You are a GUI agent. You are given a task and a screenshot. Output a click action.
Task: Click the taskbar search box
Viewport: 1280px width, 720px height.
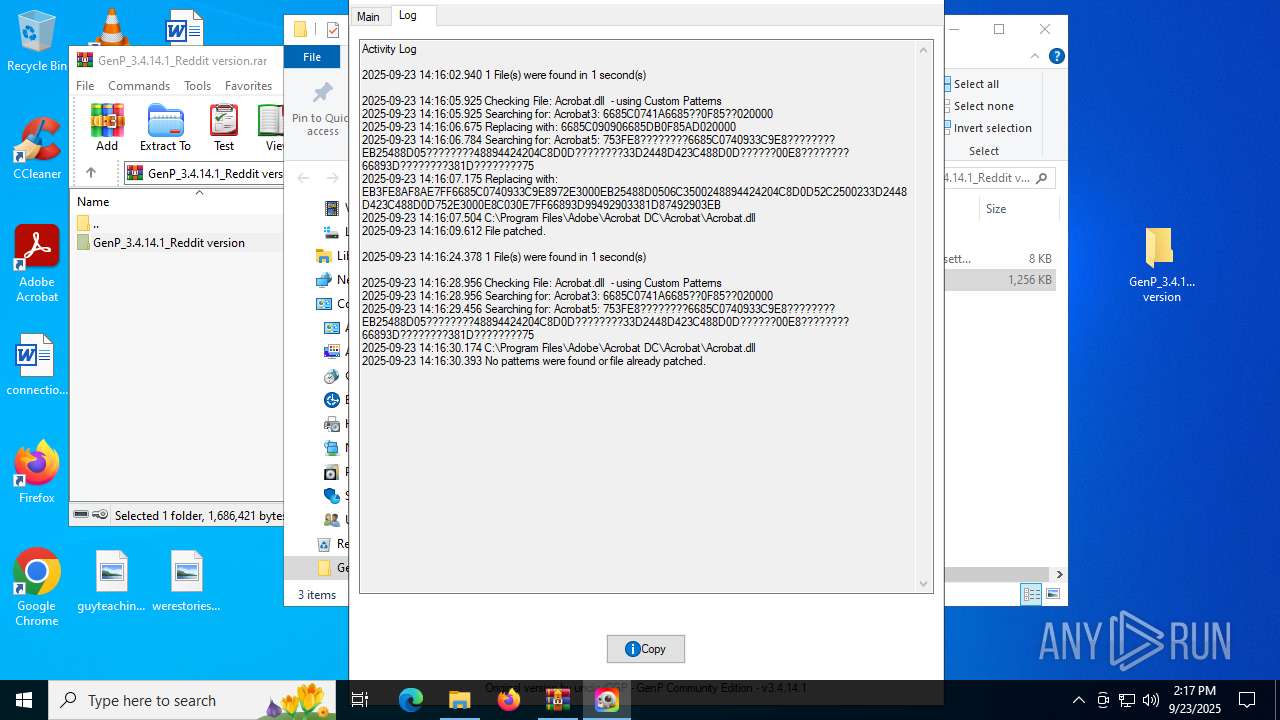pos(192,700)
